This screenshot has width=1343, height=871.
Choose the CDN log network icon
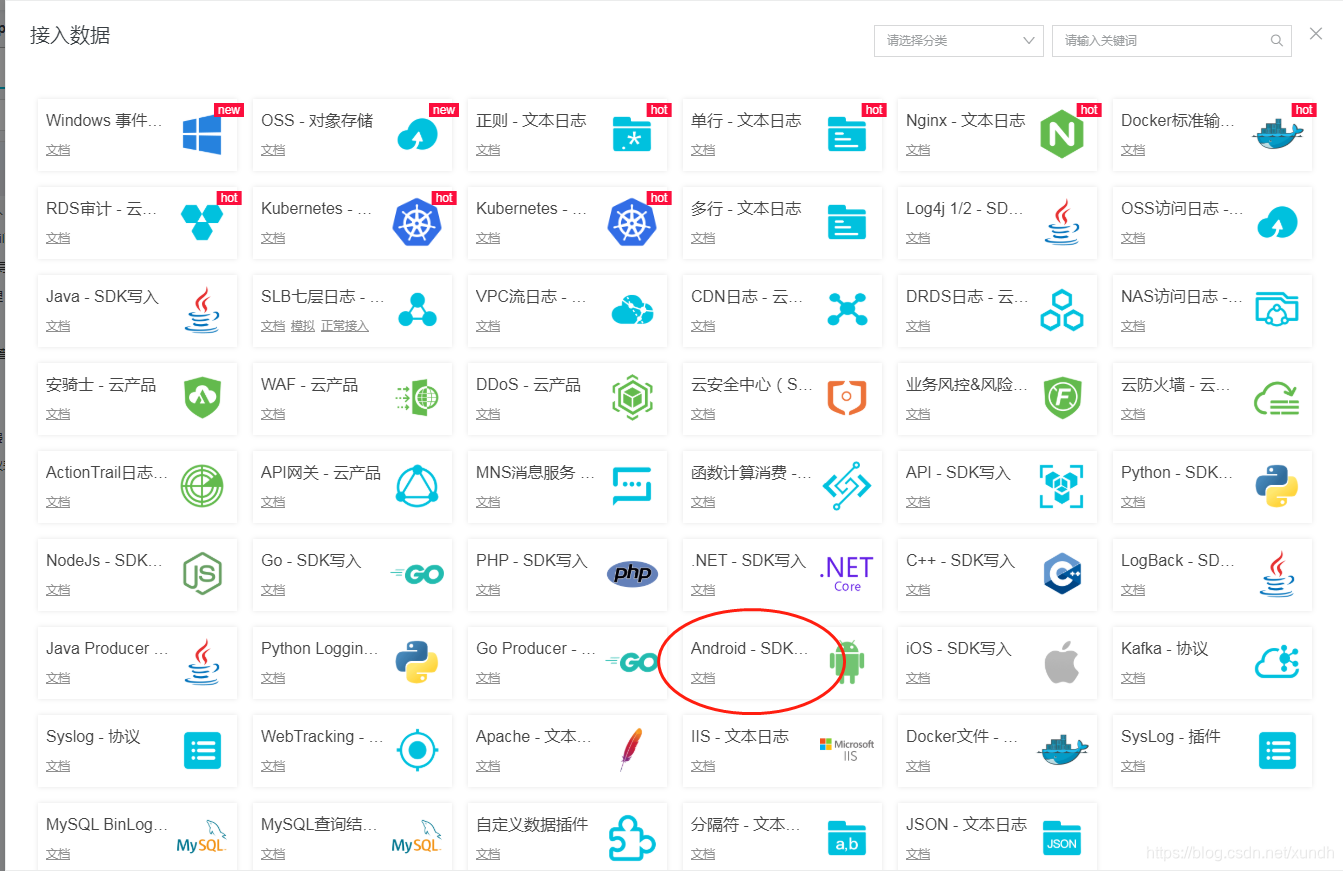click(x=847, y=310)
